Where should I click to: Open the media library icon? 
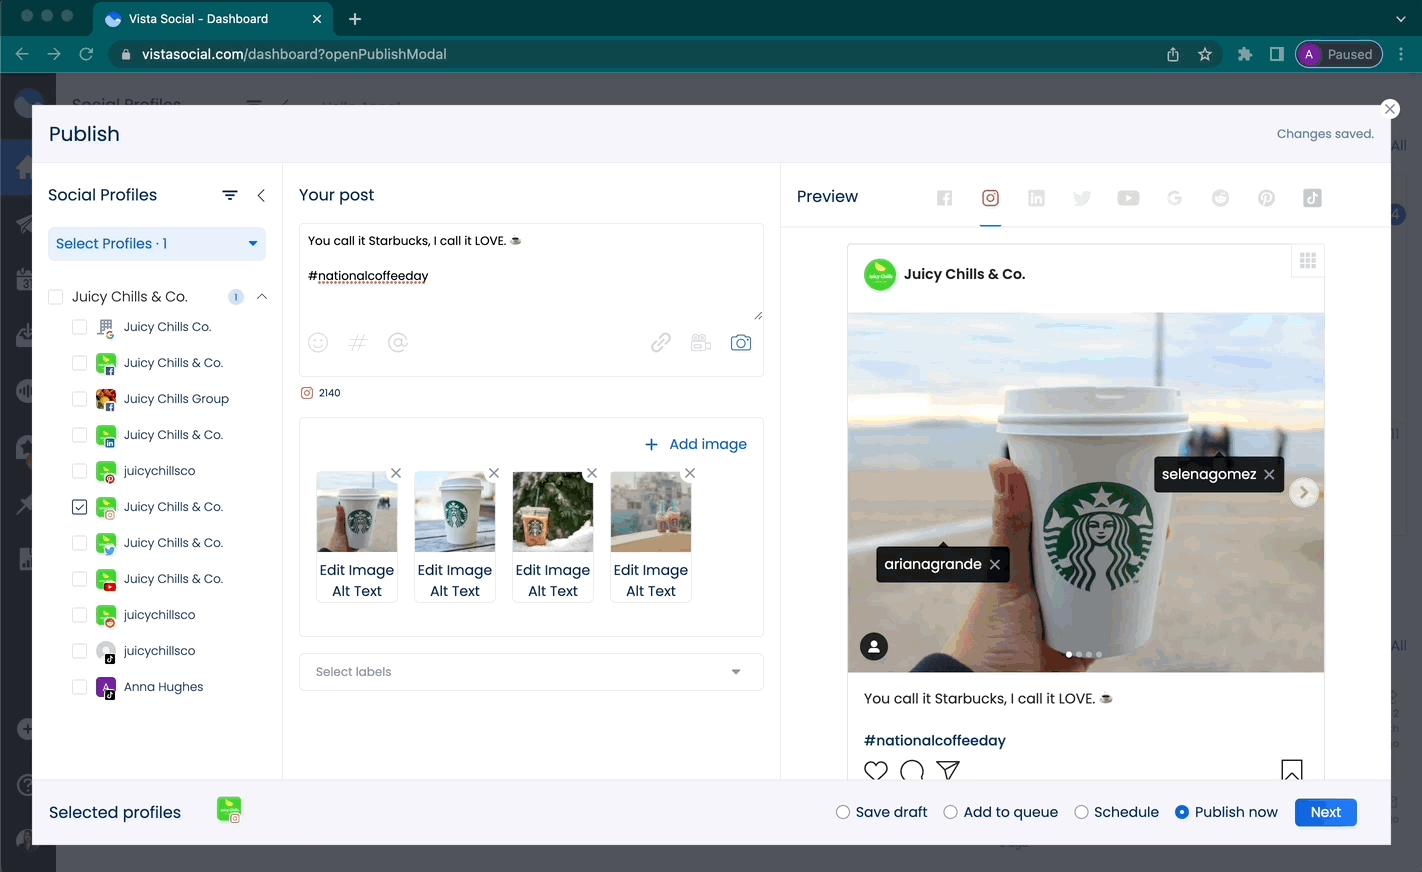coord(701,343)
